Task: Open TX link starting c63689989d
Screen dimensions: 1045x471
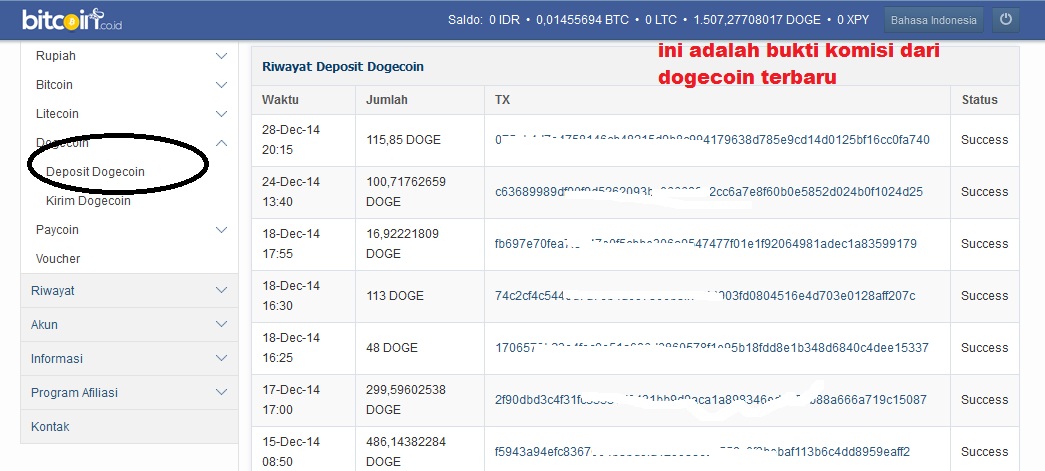Action: coord(708,192)
